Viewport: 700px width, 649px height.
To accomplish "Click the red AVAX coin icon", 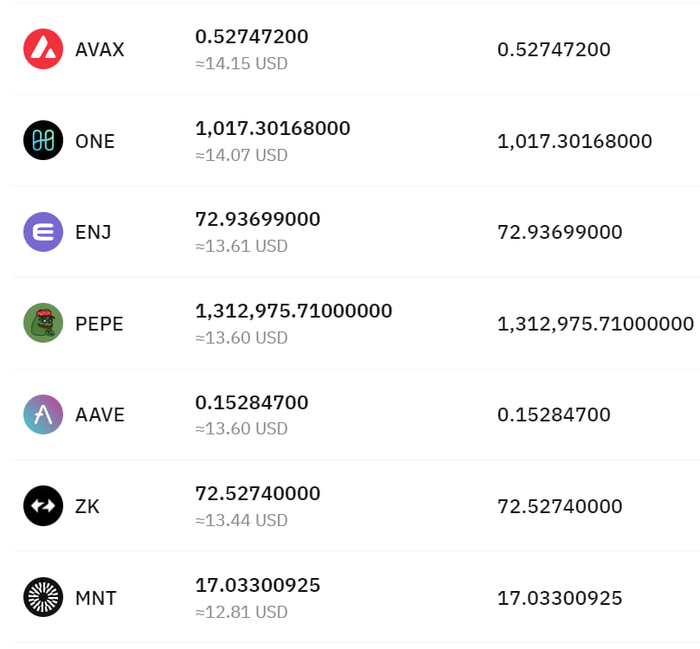I will pos(43,49).
